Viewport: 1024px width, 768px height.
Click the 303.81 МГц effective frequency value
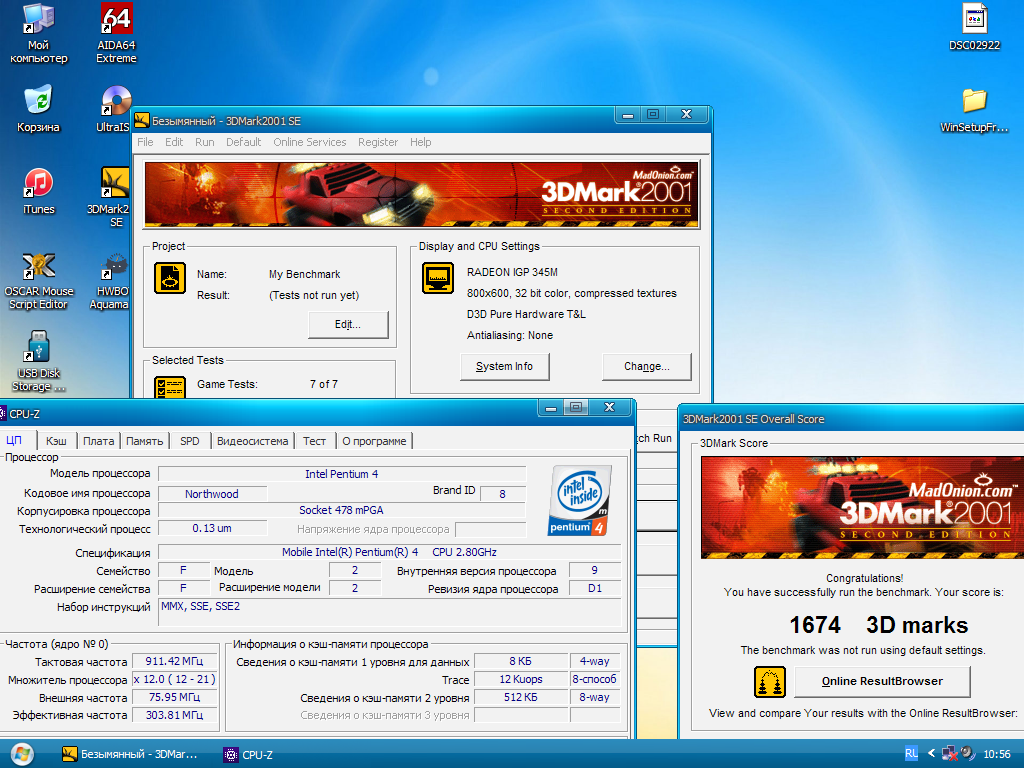point(174,714)
